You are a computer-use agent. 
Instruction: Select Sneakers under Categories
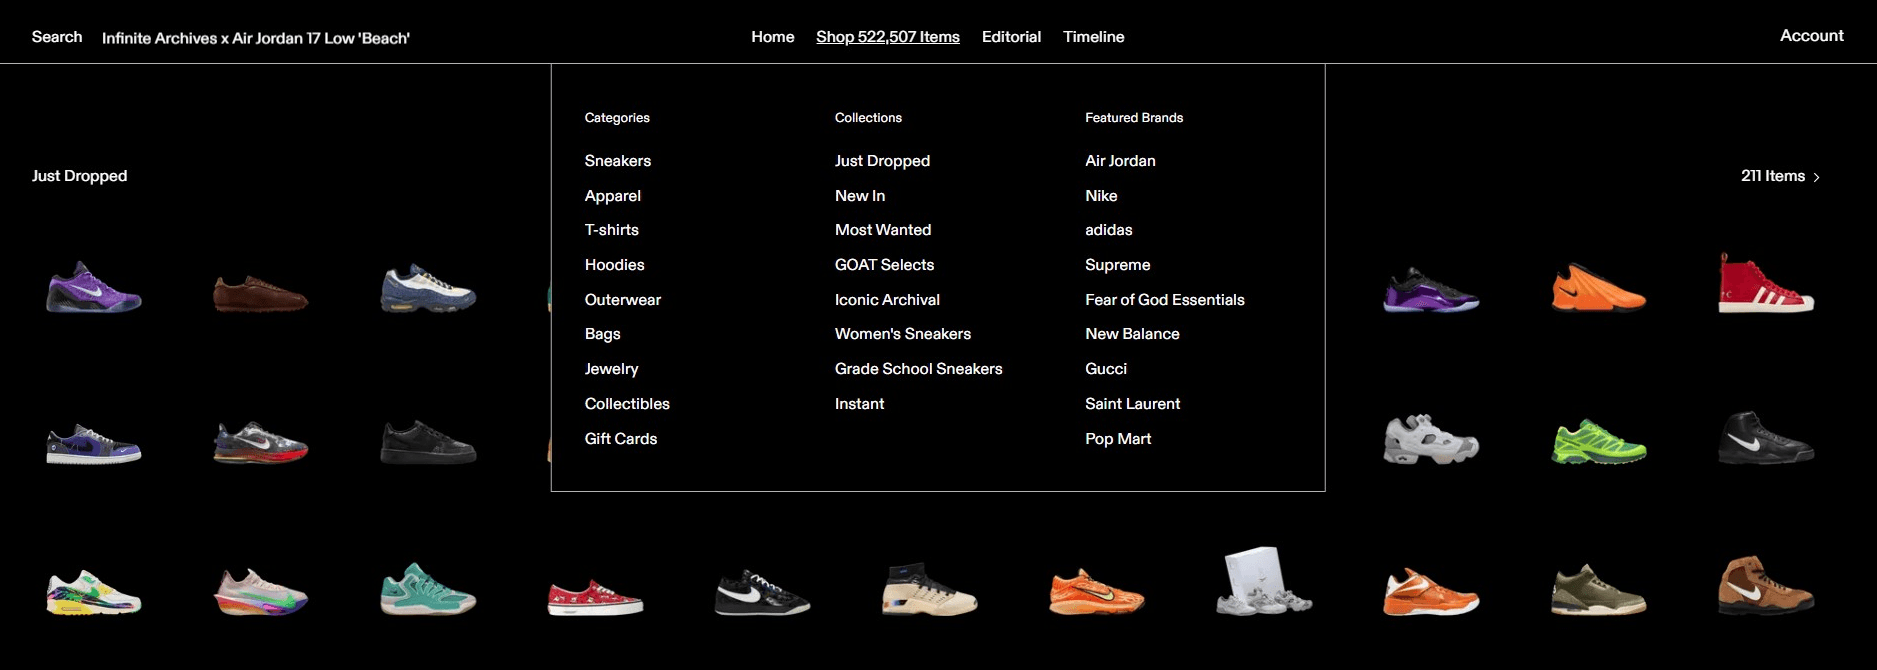[617, 161]
